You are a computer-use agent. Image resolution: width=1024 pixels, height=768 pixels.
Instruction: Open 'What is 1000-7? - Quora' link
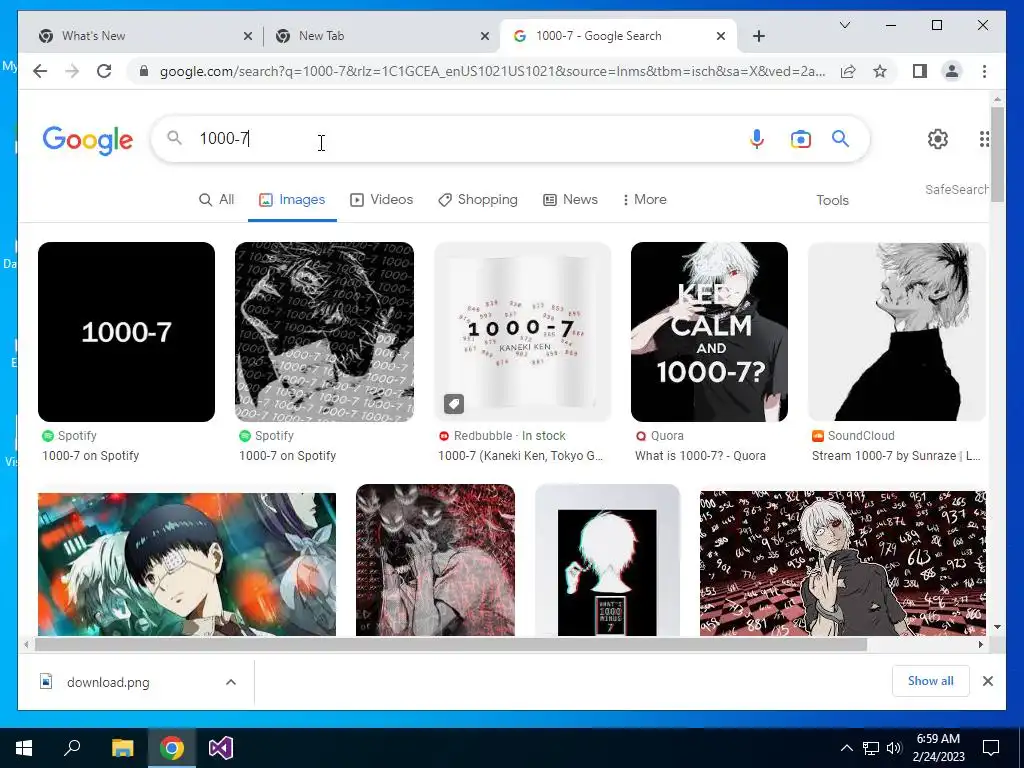[700, 456]
